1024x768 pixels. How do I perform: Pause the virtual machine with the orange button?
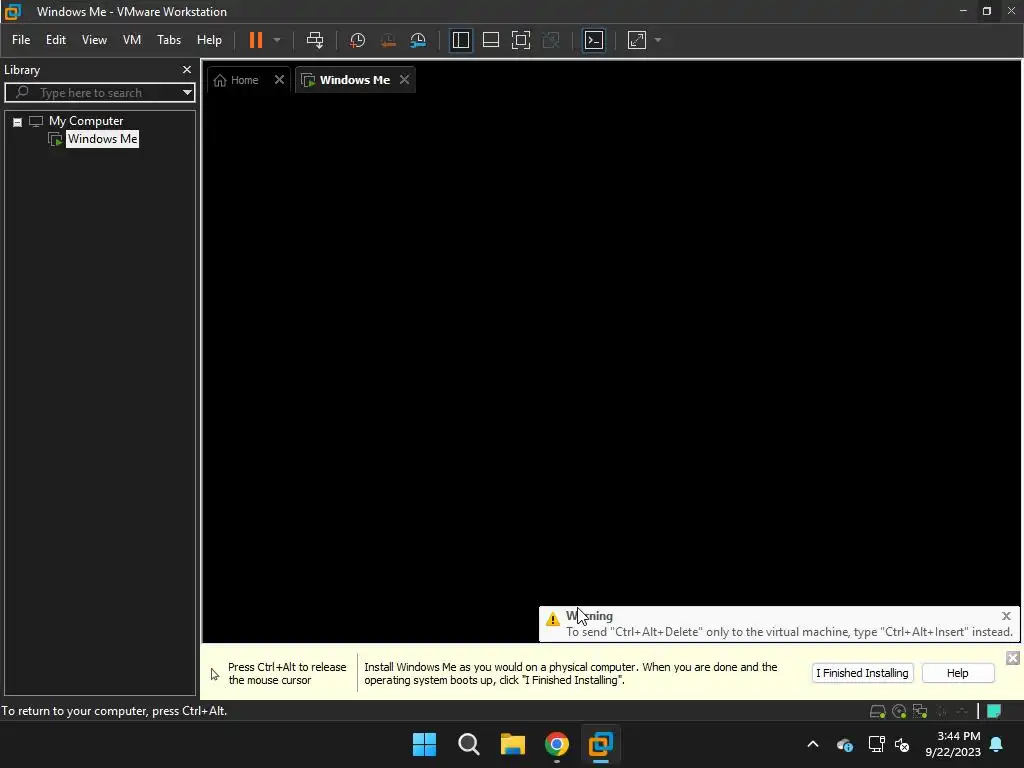255,40
